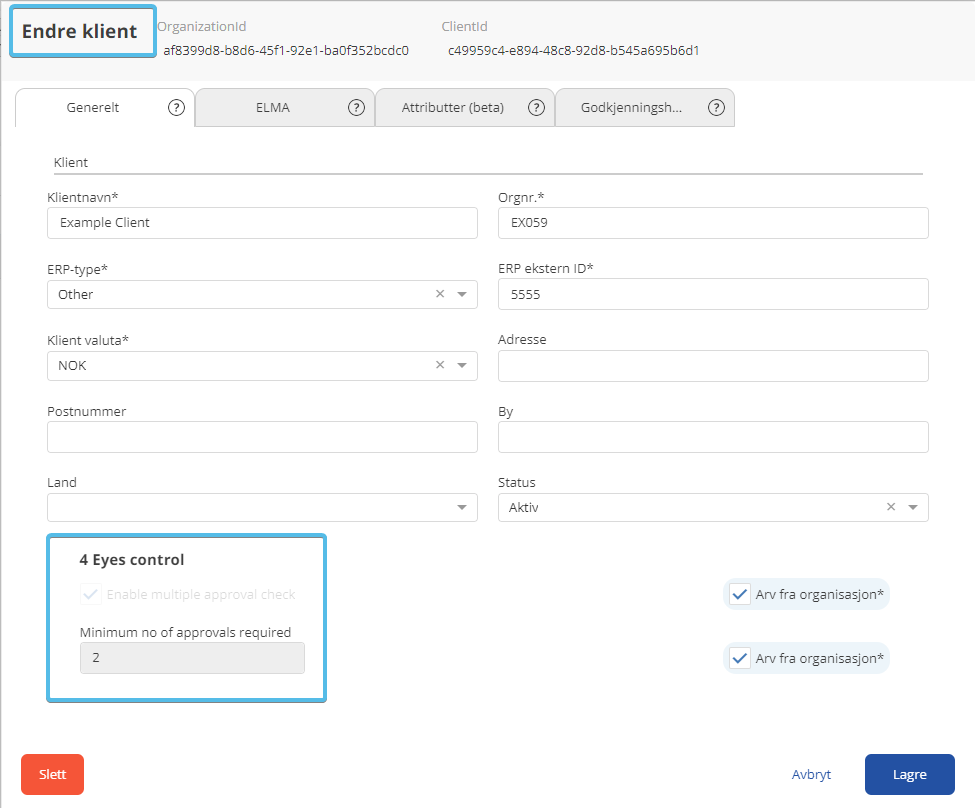This screenshot has width=975, height=808.
Task: Switch to the ELMA tab
Action: pyautogui.click(x=272, y=108)
